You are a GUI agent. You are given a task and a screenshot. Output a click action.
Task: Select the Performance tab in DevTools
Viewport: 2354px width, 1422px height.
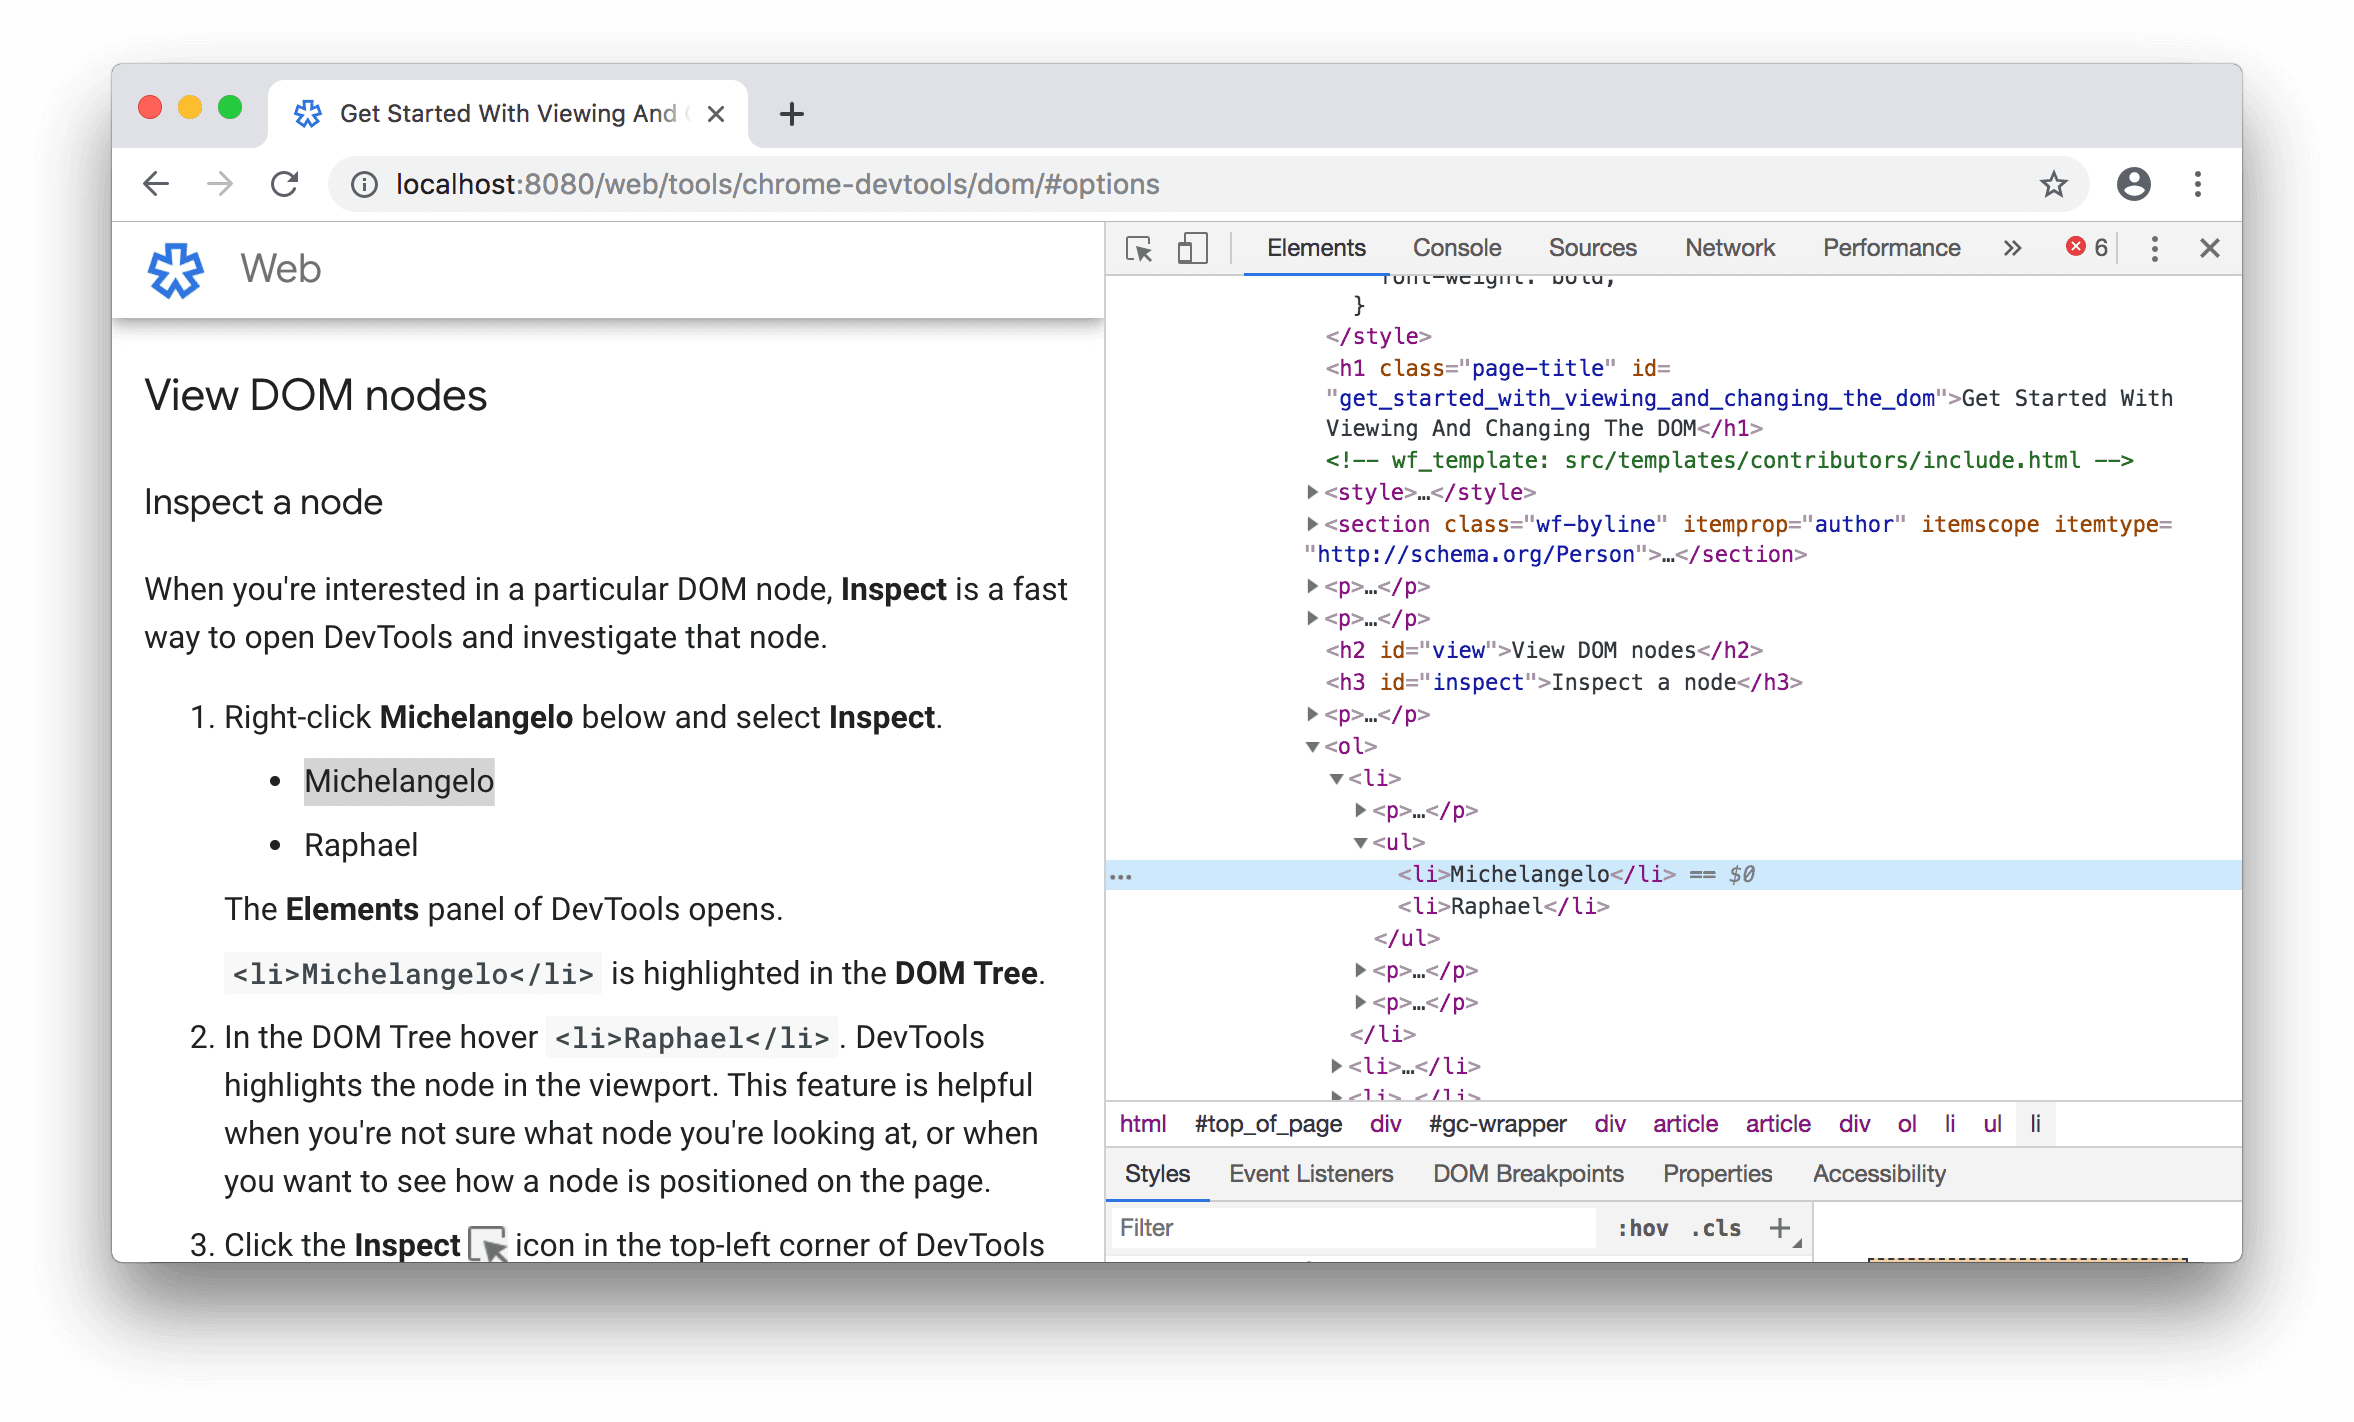1892,245
